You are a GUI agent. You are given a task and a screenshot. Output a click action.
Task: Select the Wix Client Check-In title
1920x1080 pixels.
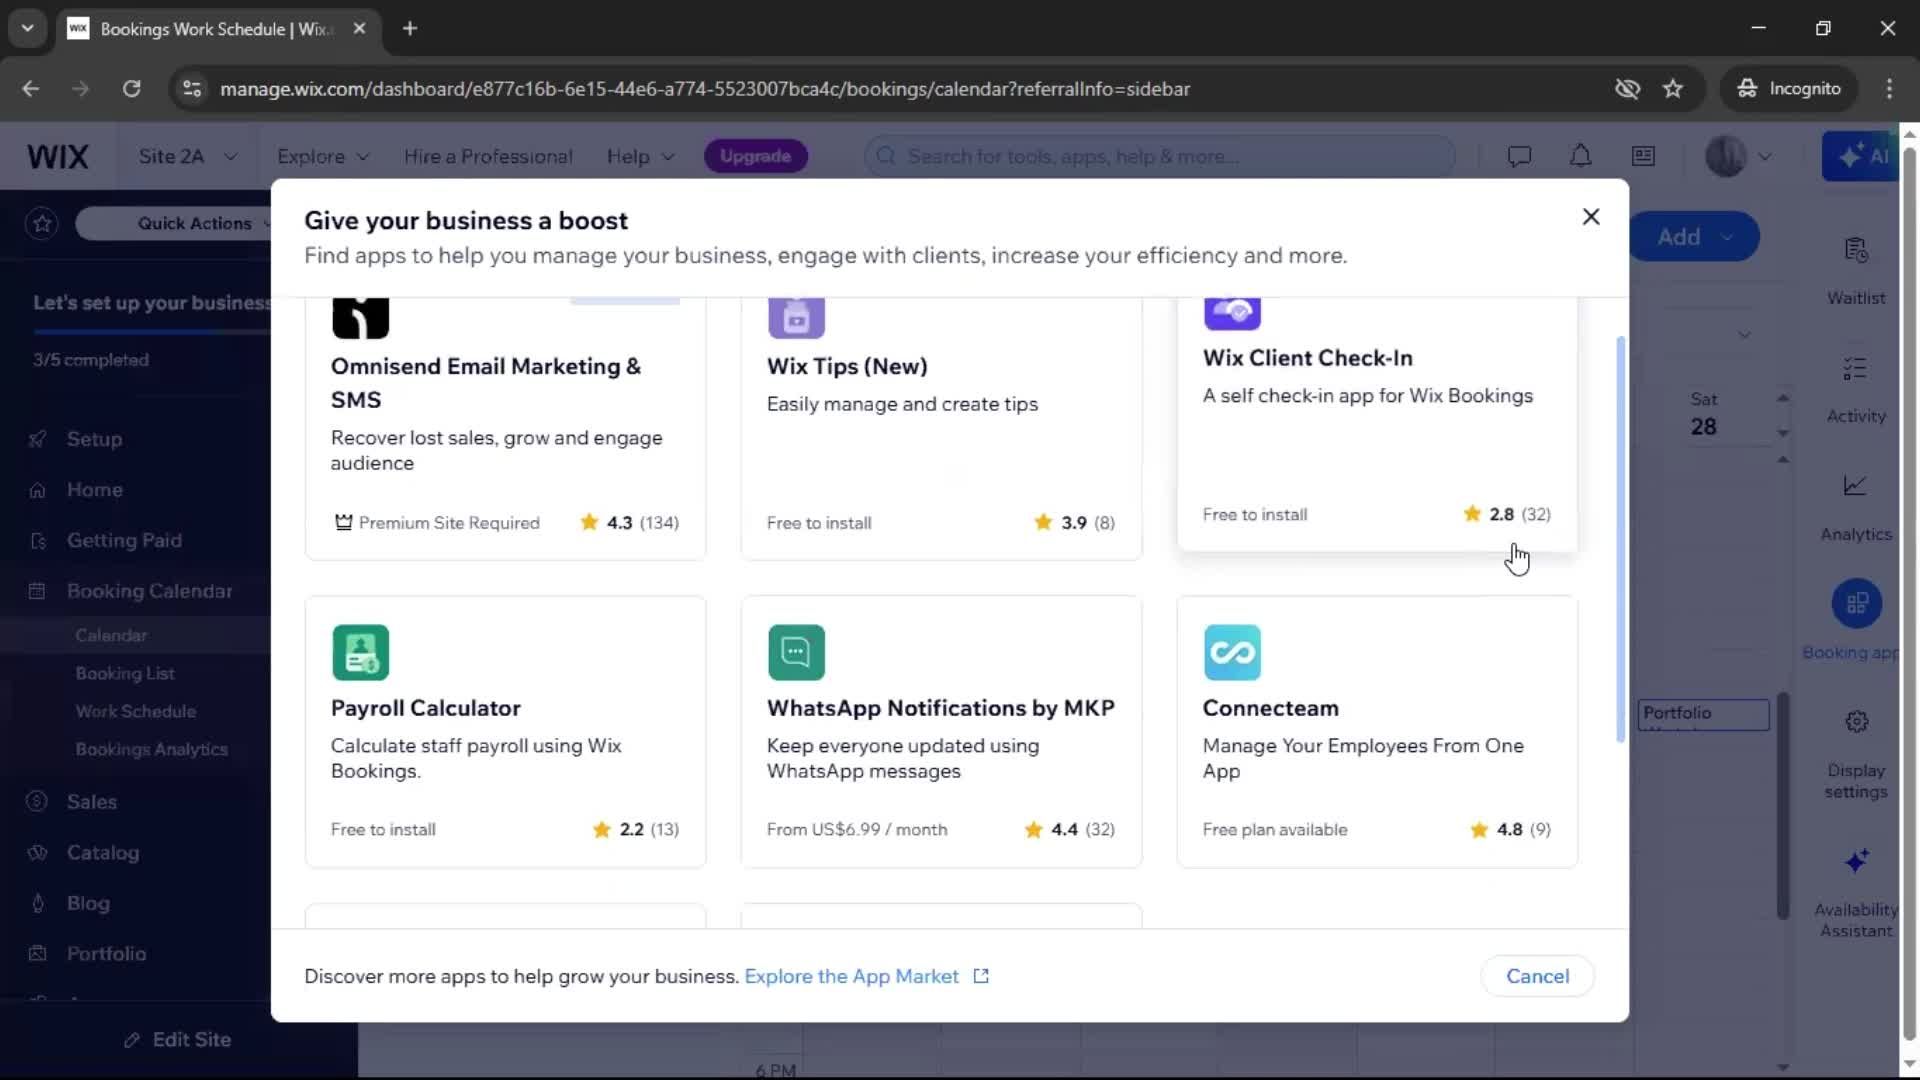1307,358
